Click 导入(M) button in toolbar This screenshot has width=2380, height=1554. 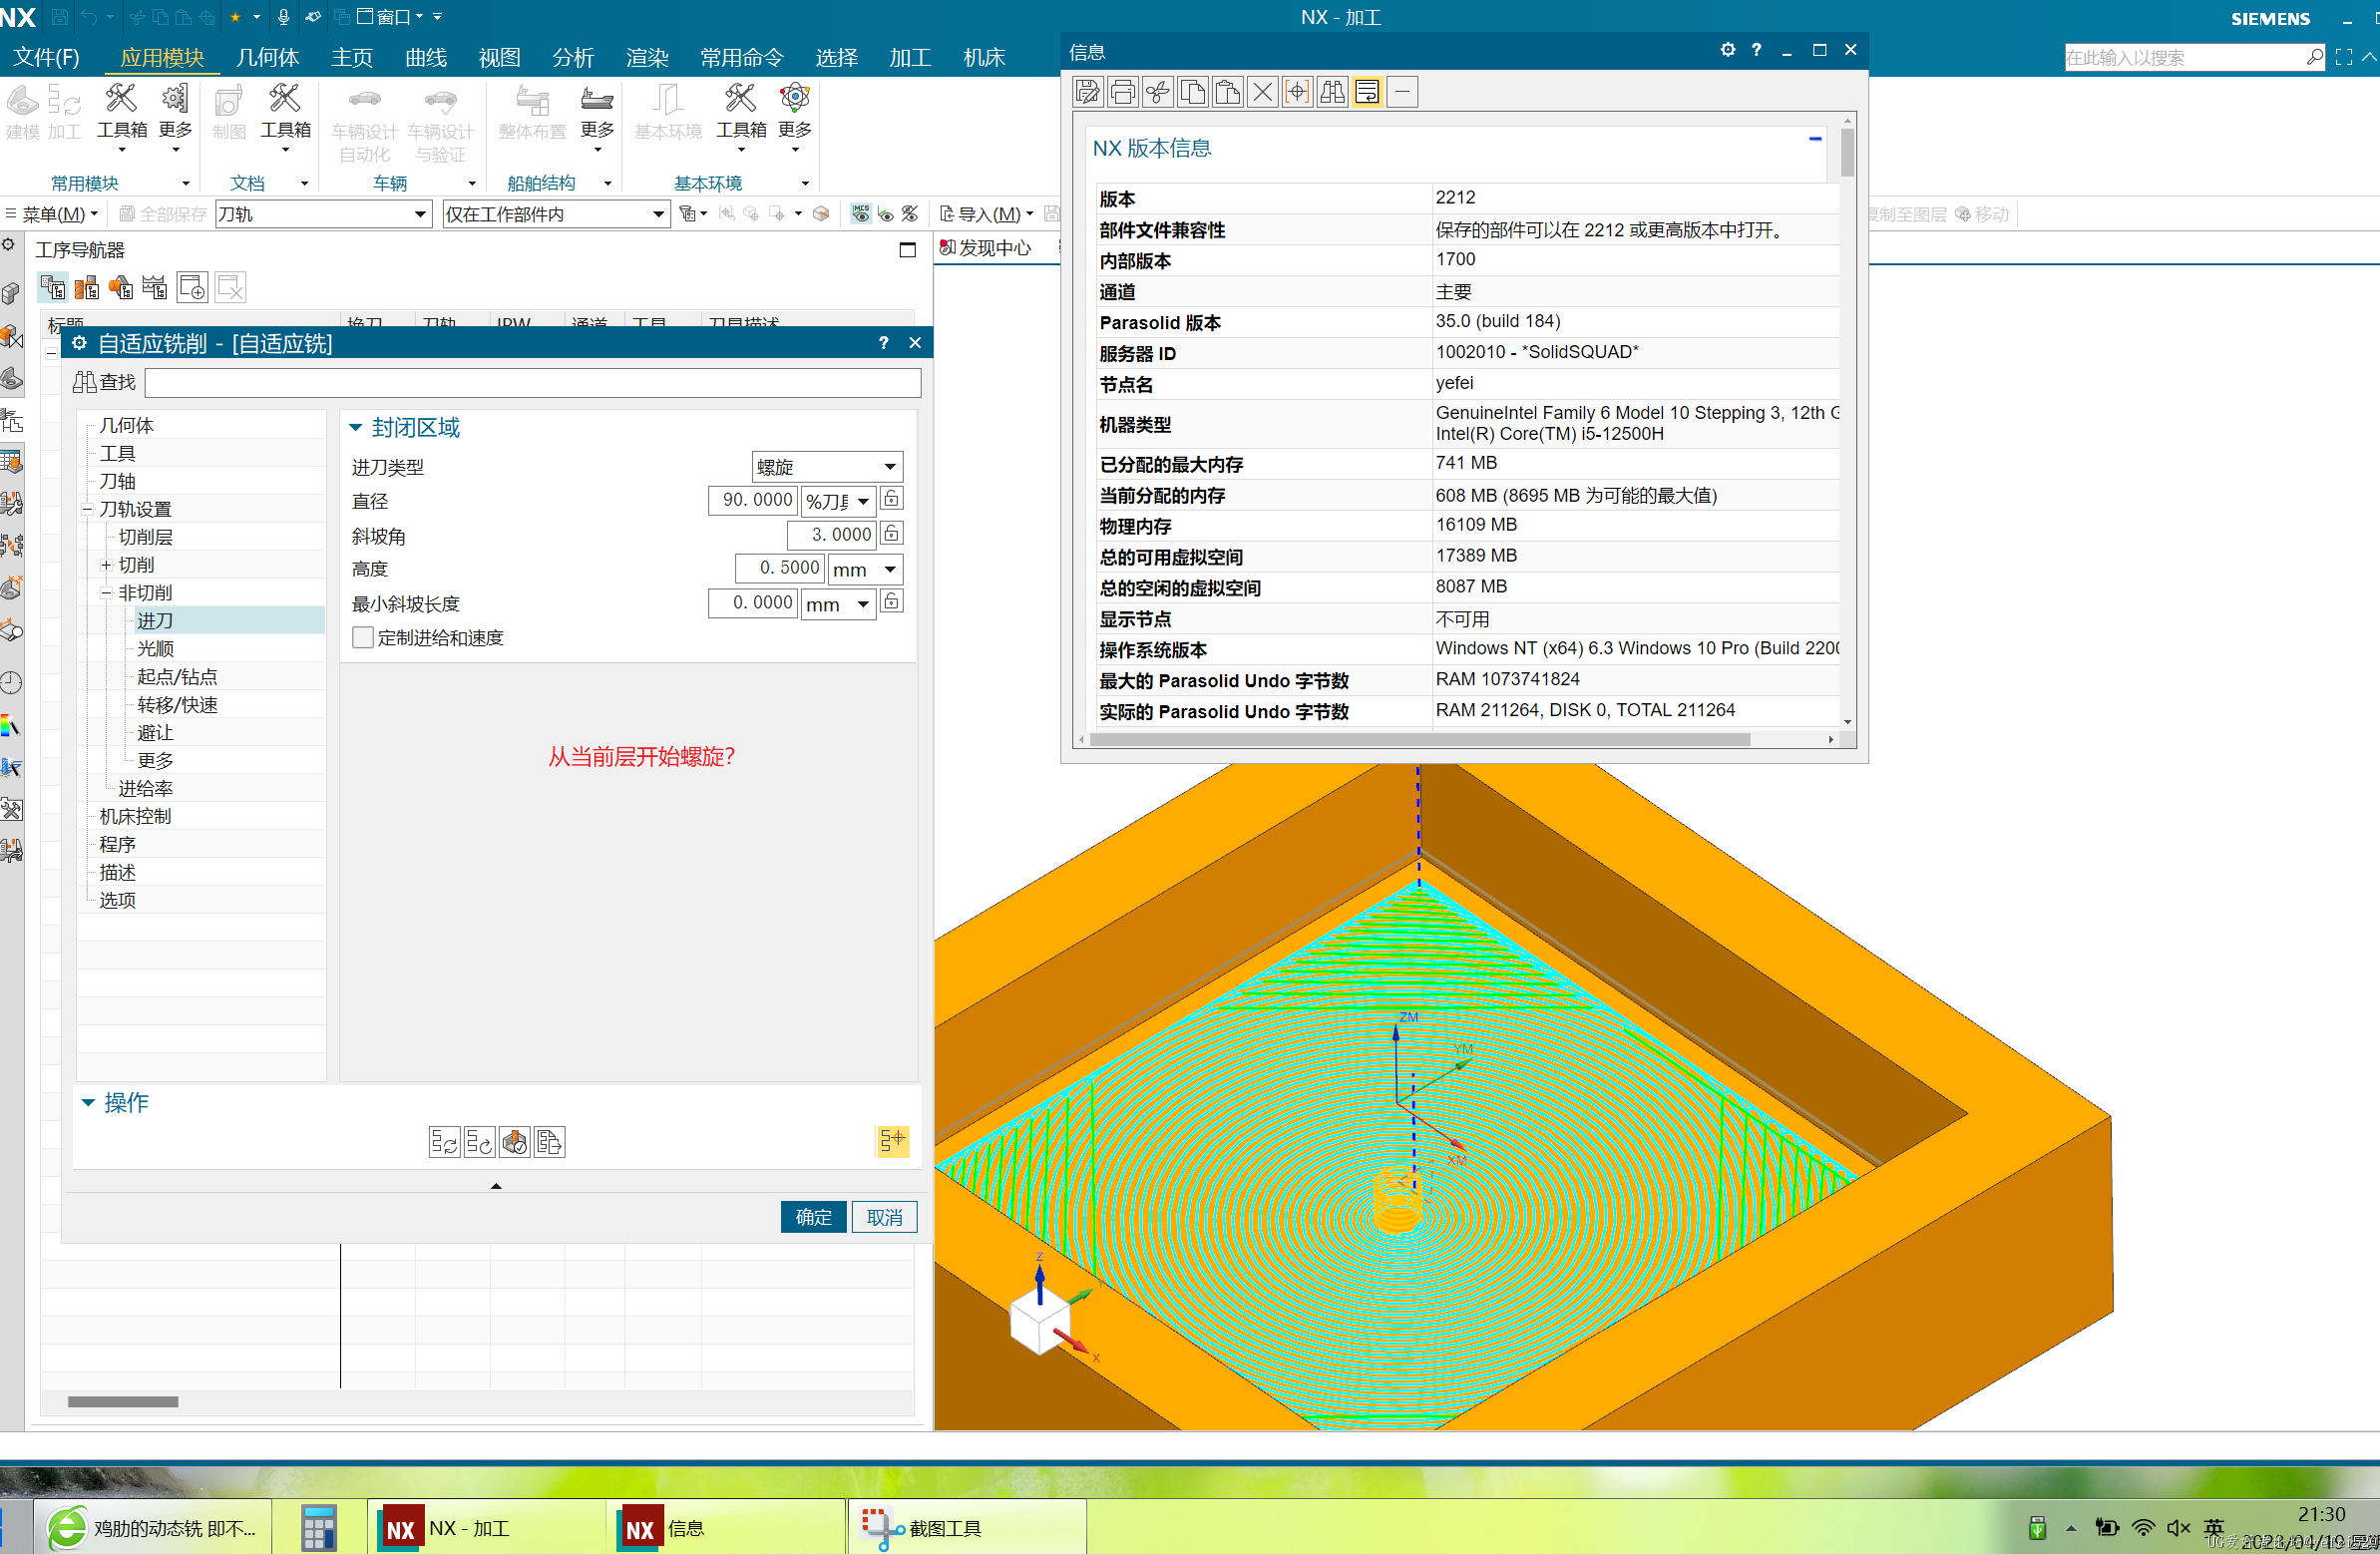986,214
